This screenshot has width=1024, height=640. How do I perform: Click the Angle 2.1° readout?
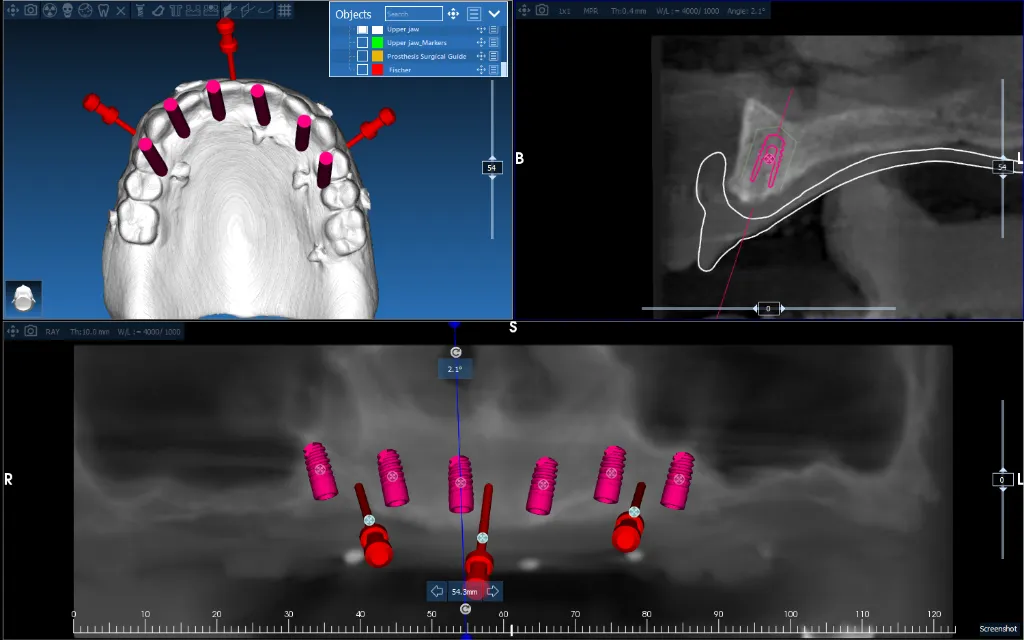pos(746,9)
